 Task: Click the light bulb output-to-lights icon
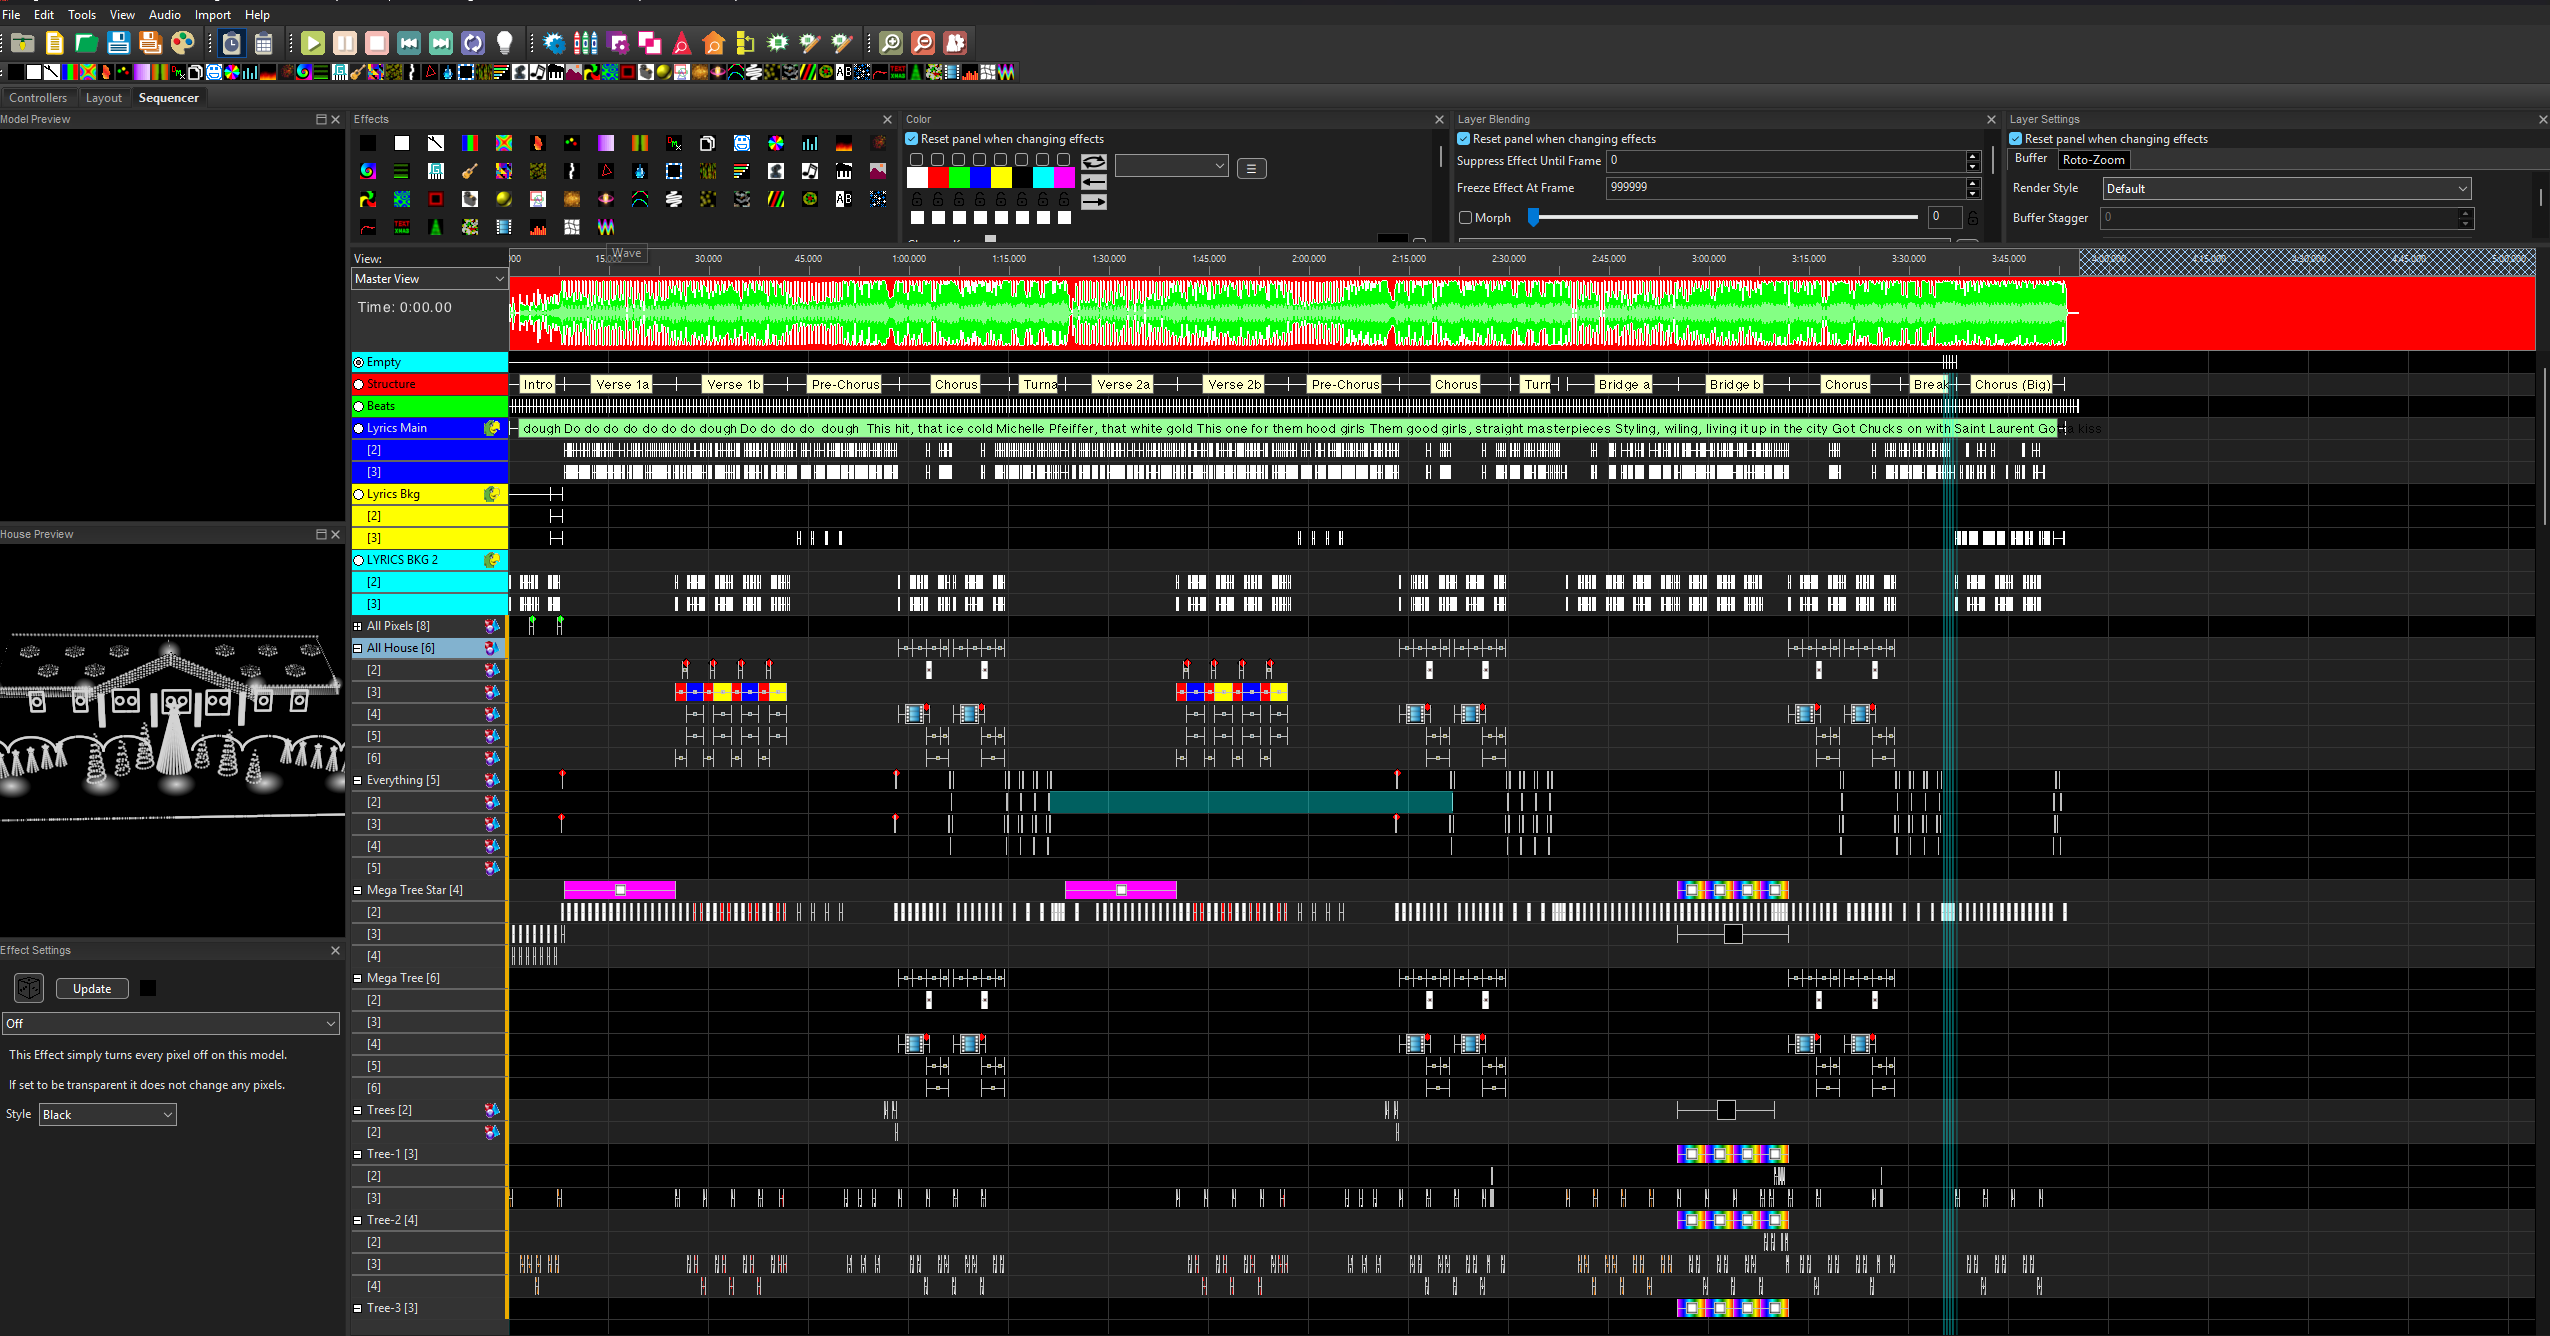[x=505, y=43]
